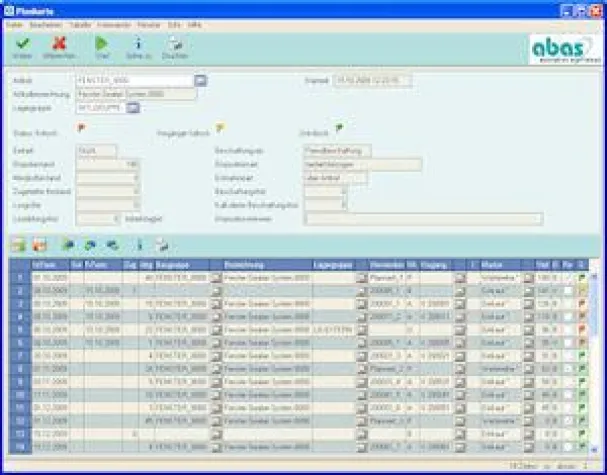Click the green Sichern checkmark icon
This screenshot has height=475, width=607.
click(x=23, y=44)
